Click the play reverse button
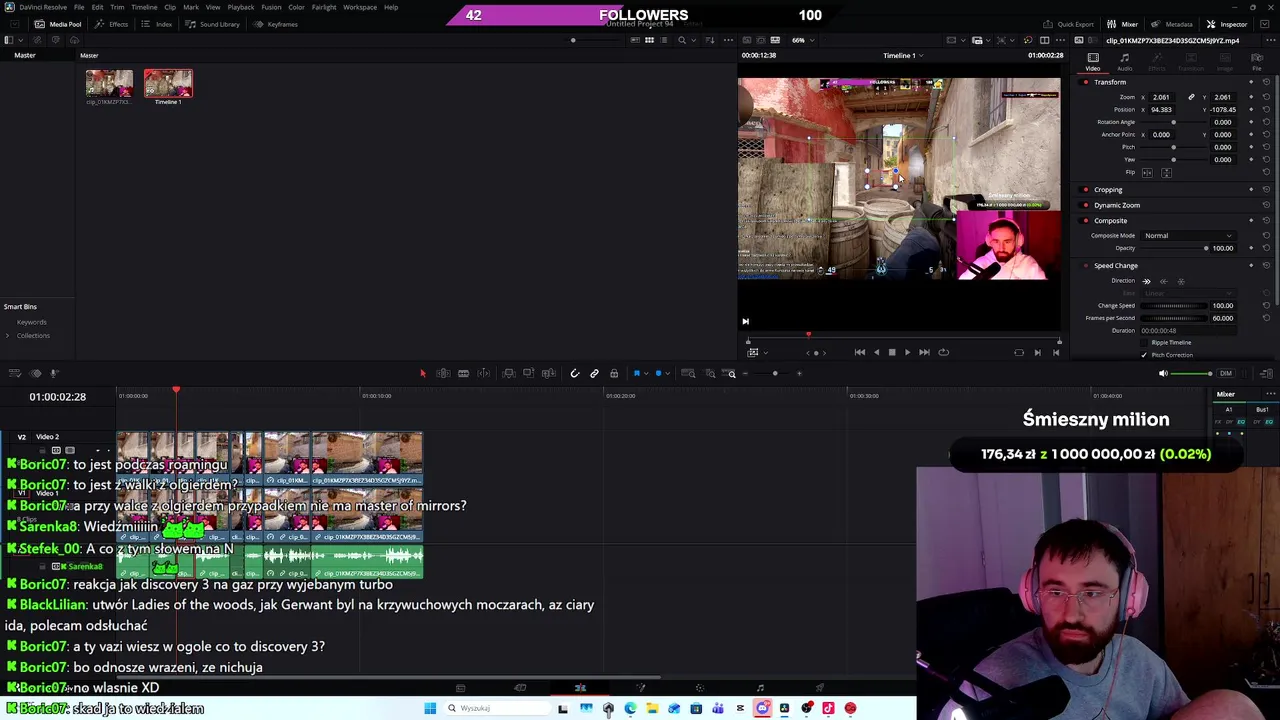 click(877, 352)
